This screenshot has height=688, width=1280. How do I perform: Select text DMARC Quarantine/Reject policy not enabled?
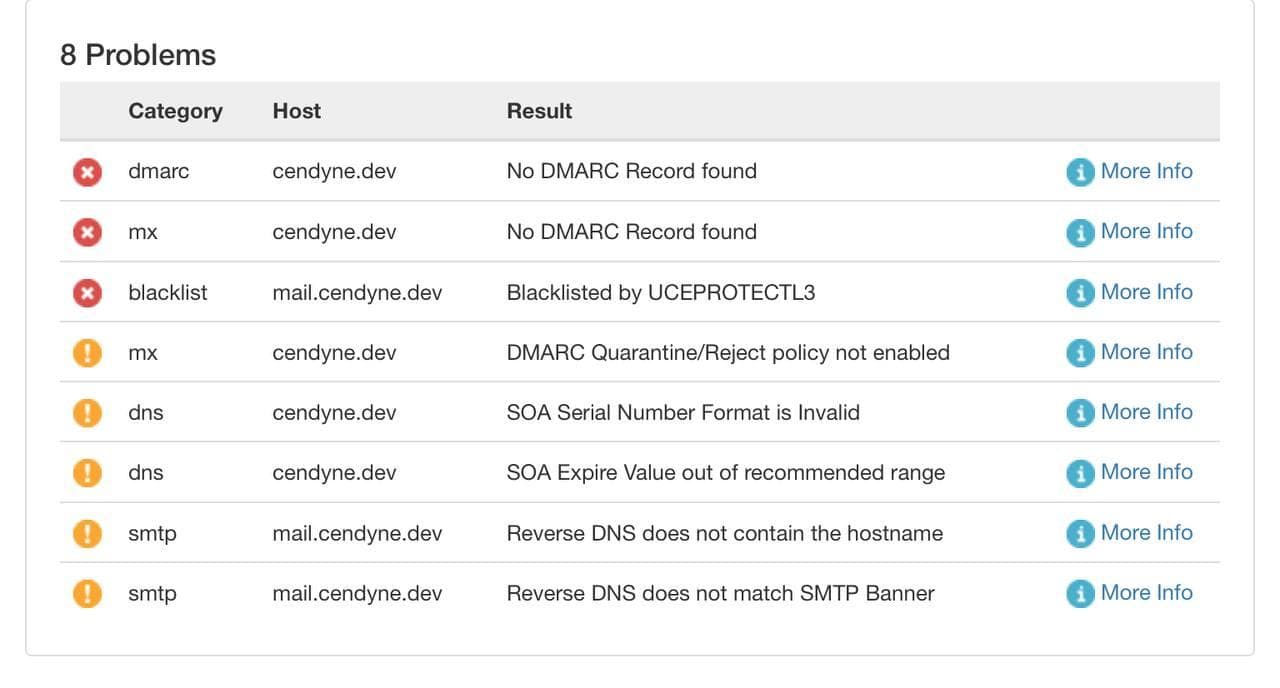[x=728, y=352]
